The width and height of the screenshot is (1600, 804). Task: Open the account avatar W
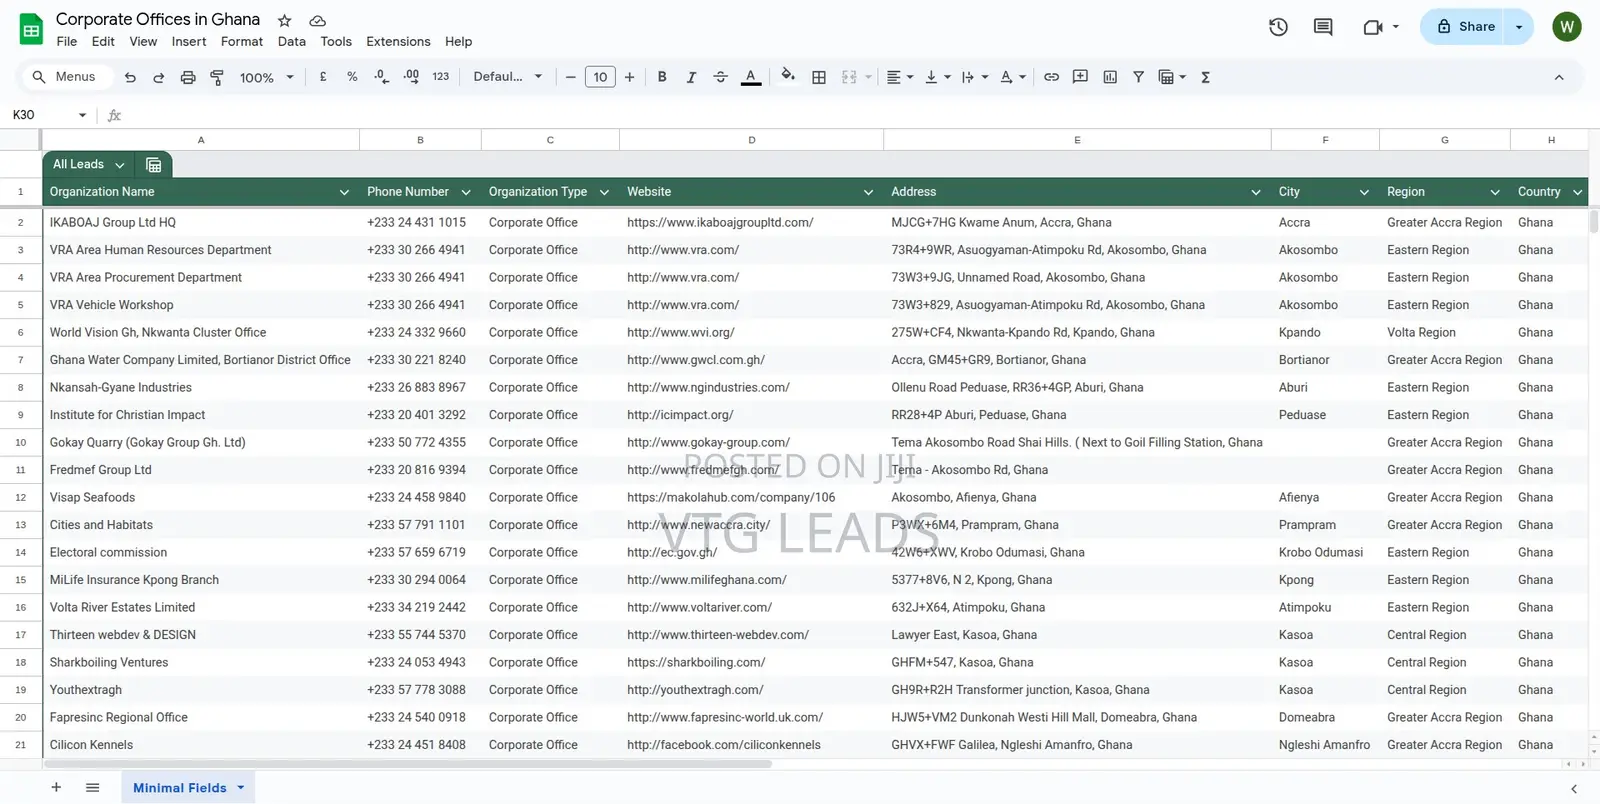click(x=1566, y=27)
